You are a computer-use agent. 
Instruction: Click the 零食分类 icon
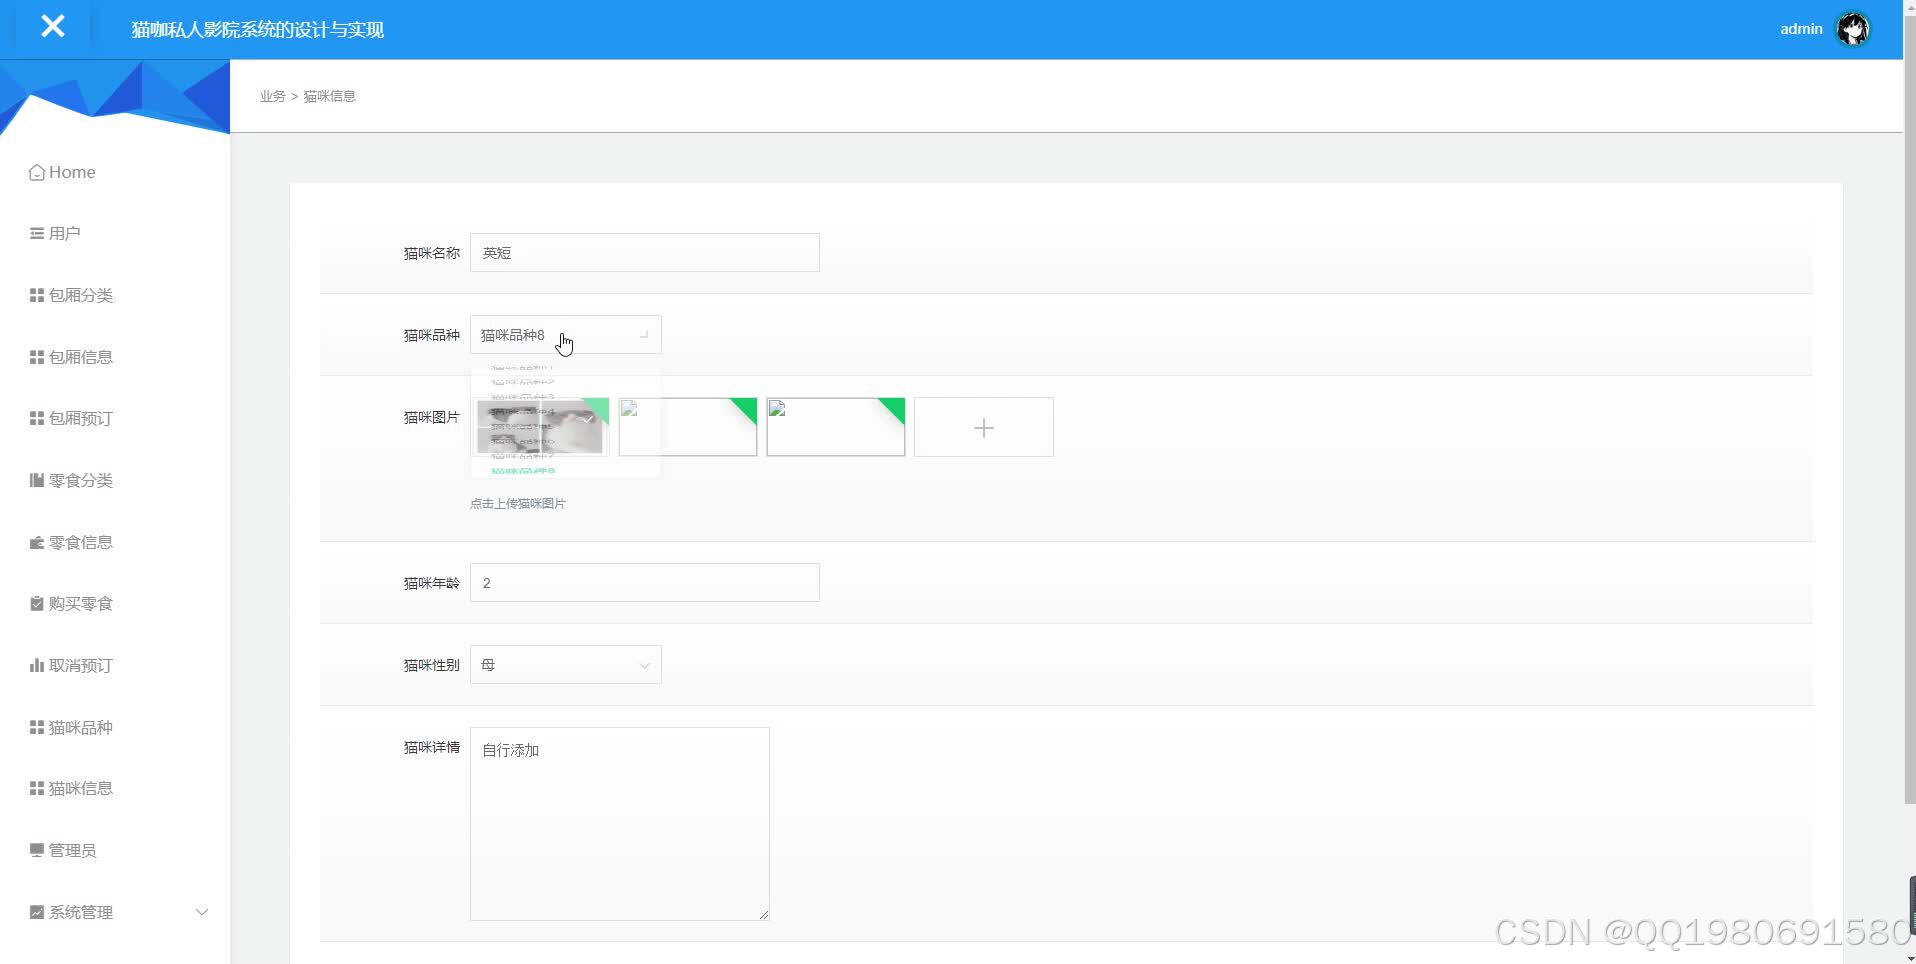[37, 480]
